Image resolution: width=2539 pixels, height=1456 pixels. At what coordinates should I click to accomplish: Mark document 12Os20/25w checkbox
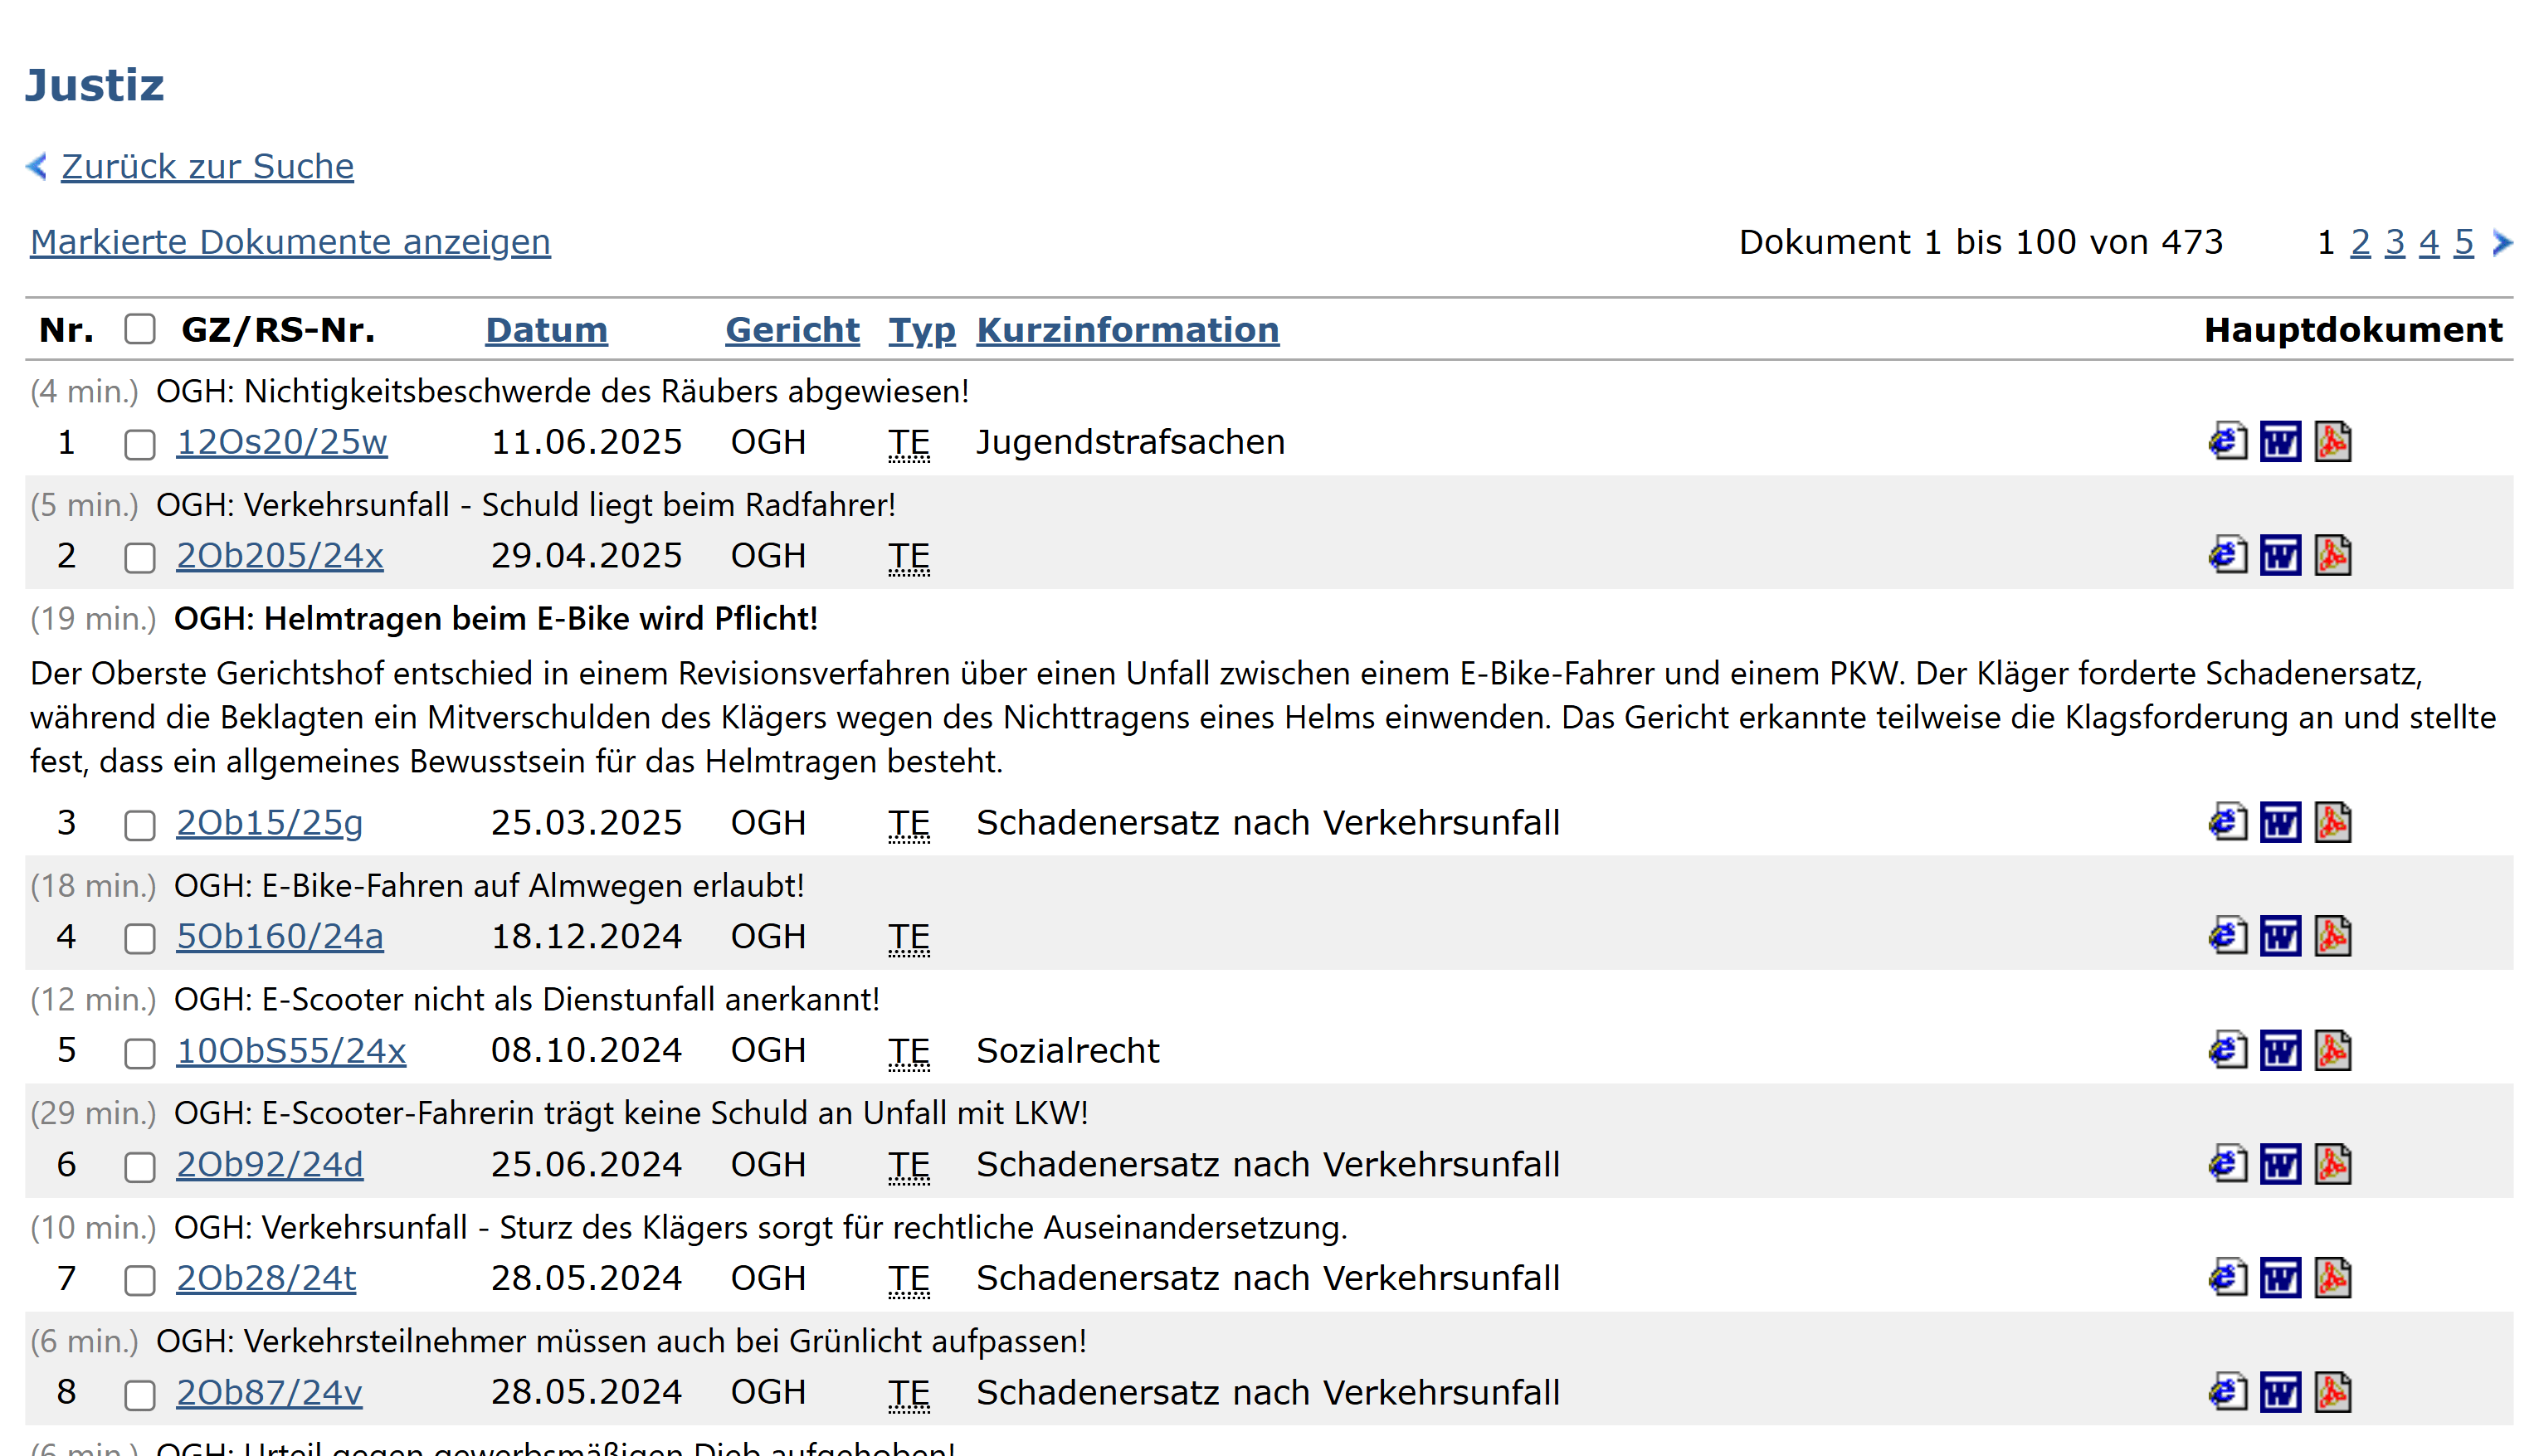(140, 444)
